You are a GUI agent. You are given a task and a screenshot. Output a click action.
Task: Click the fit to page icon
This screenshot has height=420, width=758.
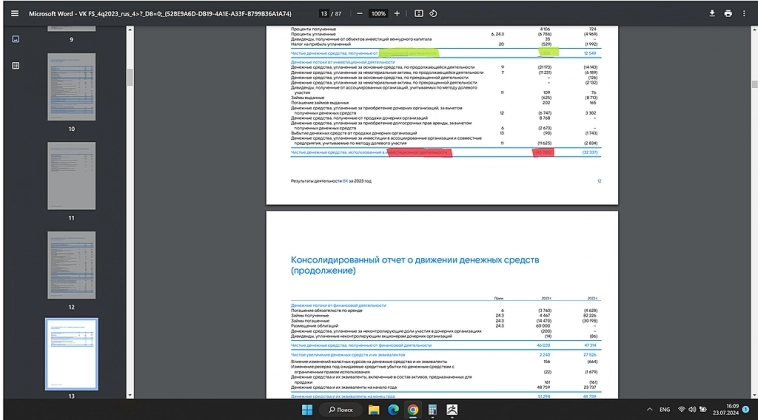point(417,14)
